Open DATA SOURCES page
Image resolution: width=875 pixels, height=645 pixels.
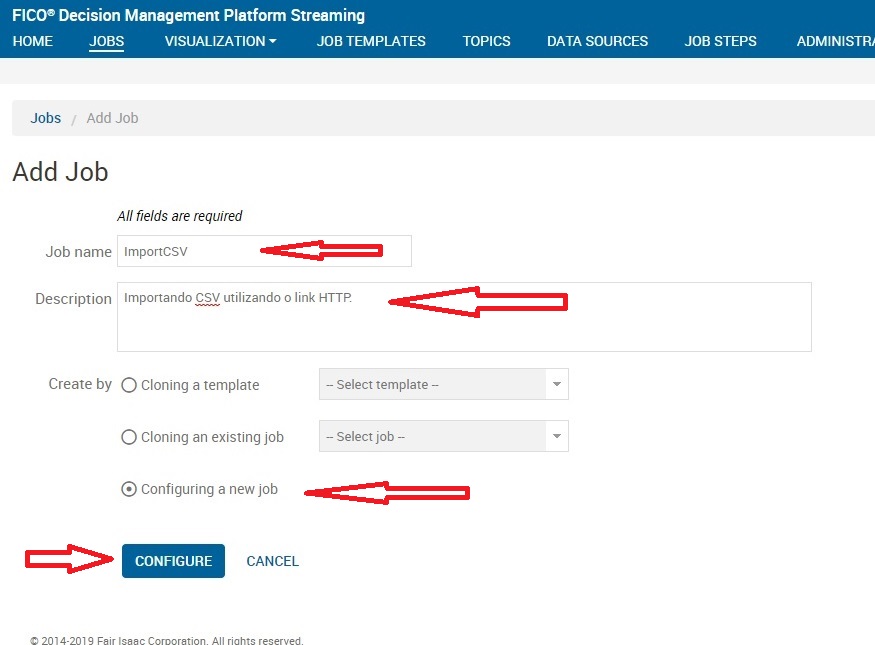click(597, 41)
